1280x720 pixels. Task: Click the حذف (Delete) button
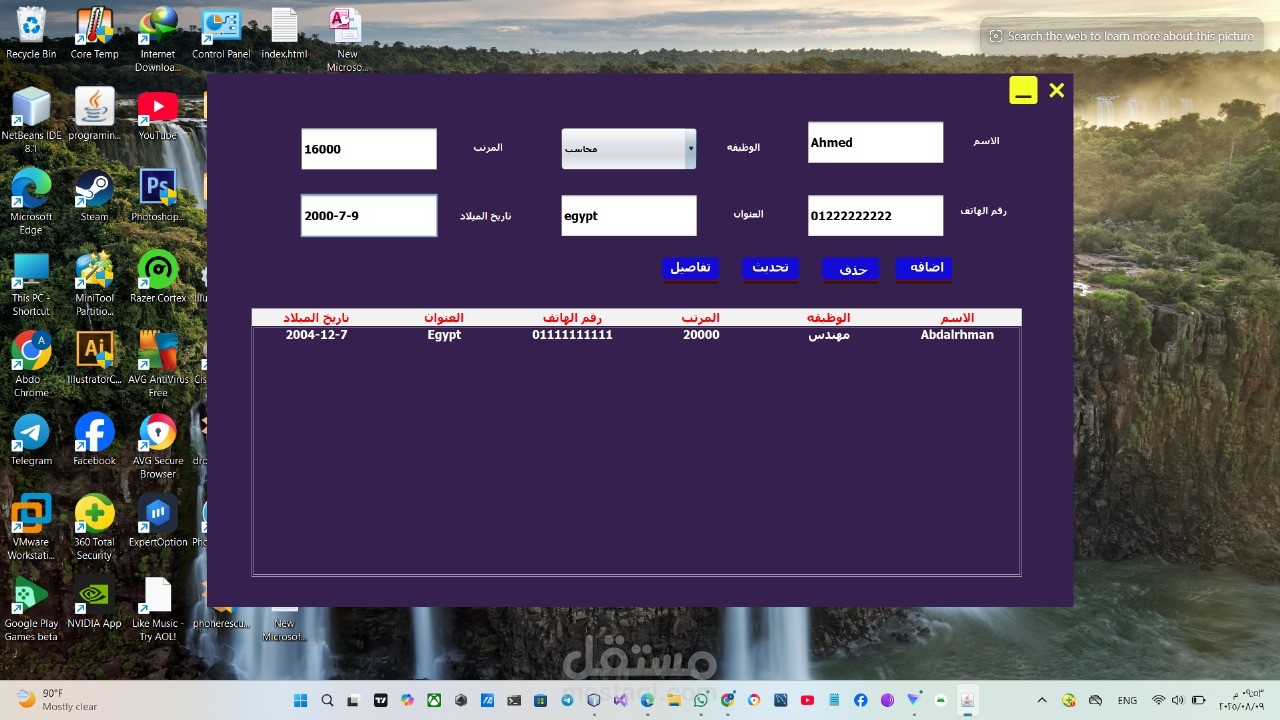click(851, 269)
